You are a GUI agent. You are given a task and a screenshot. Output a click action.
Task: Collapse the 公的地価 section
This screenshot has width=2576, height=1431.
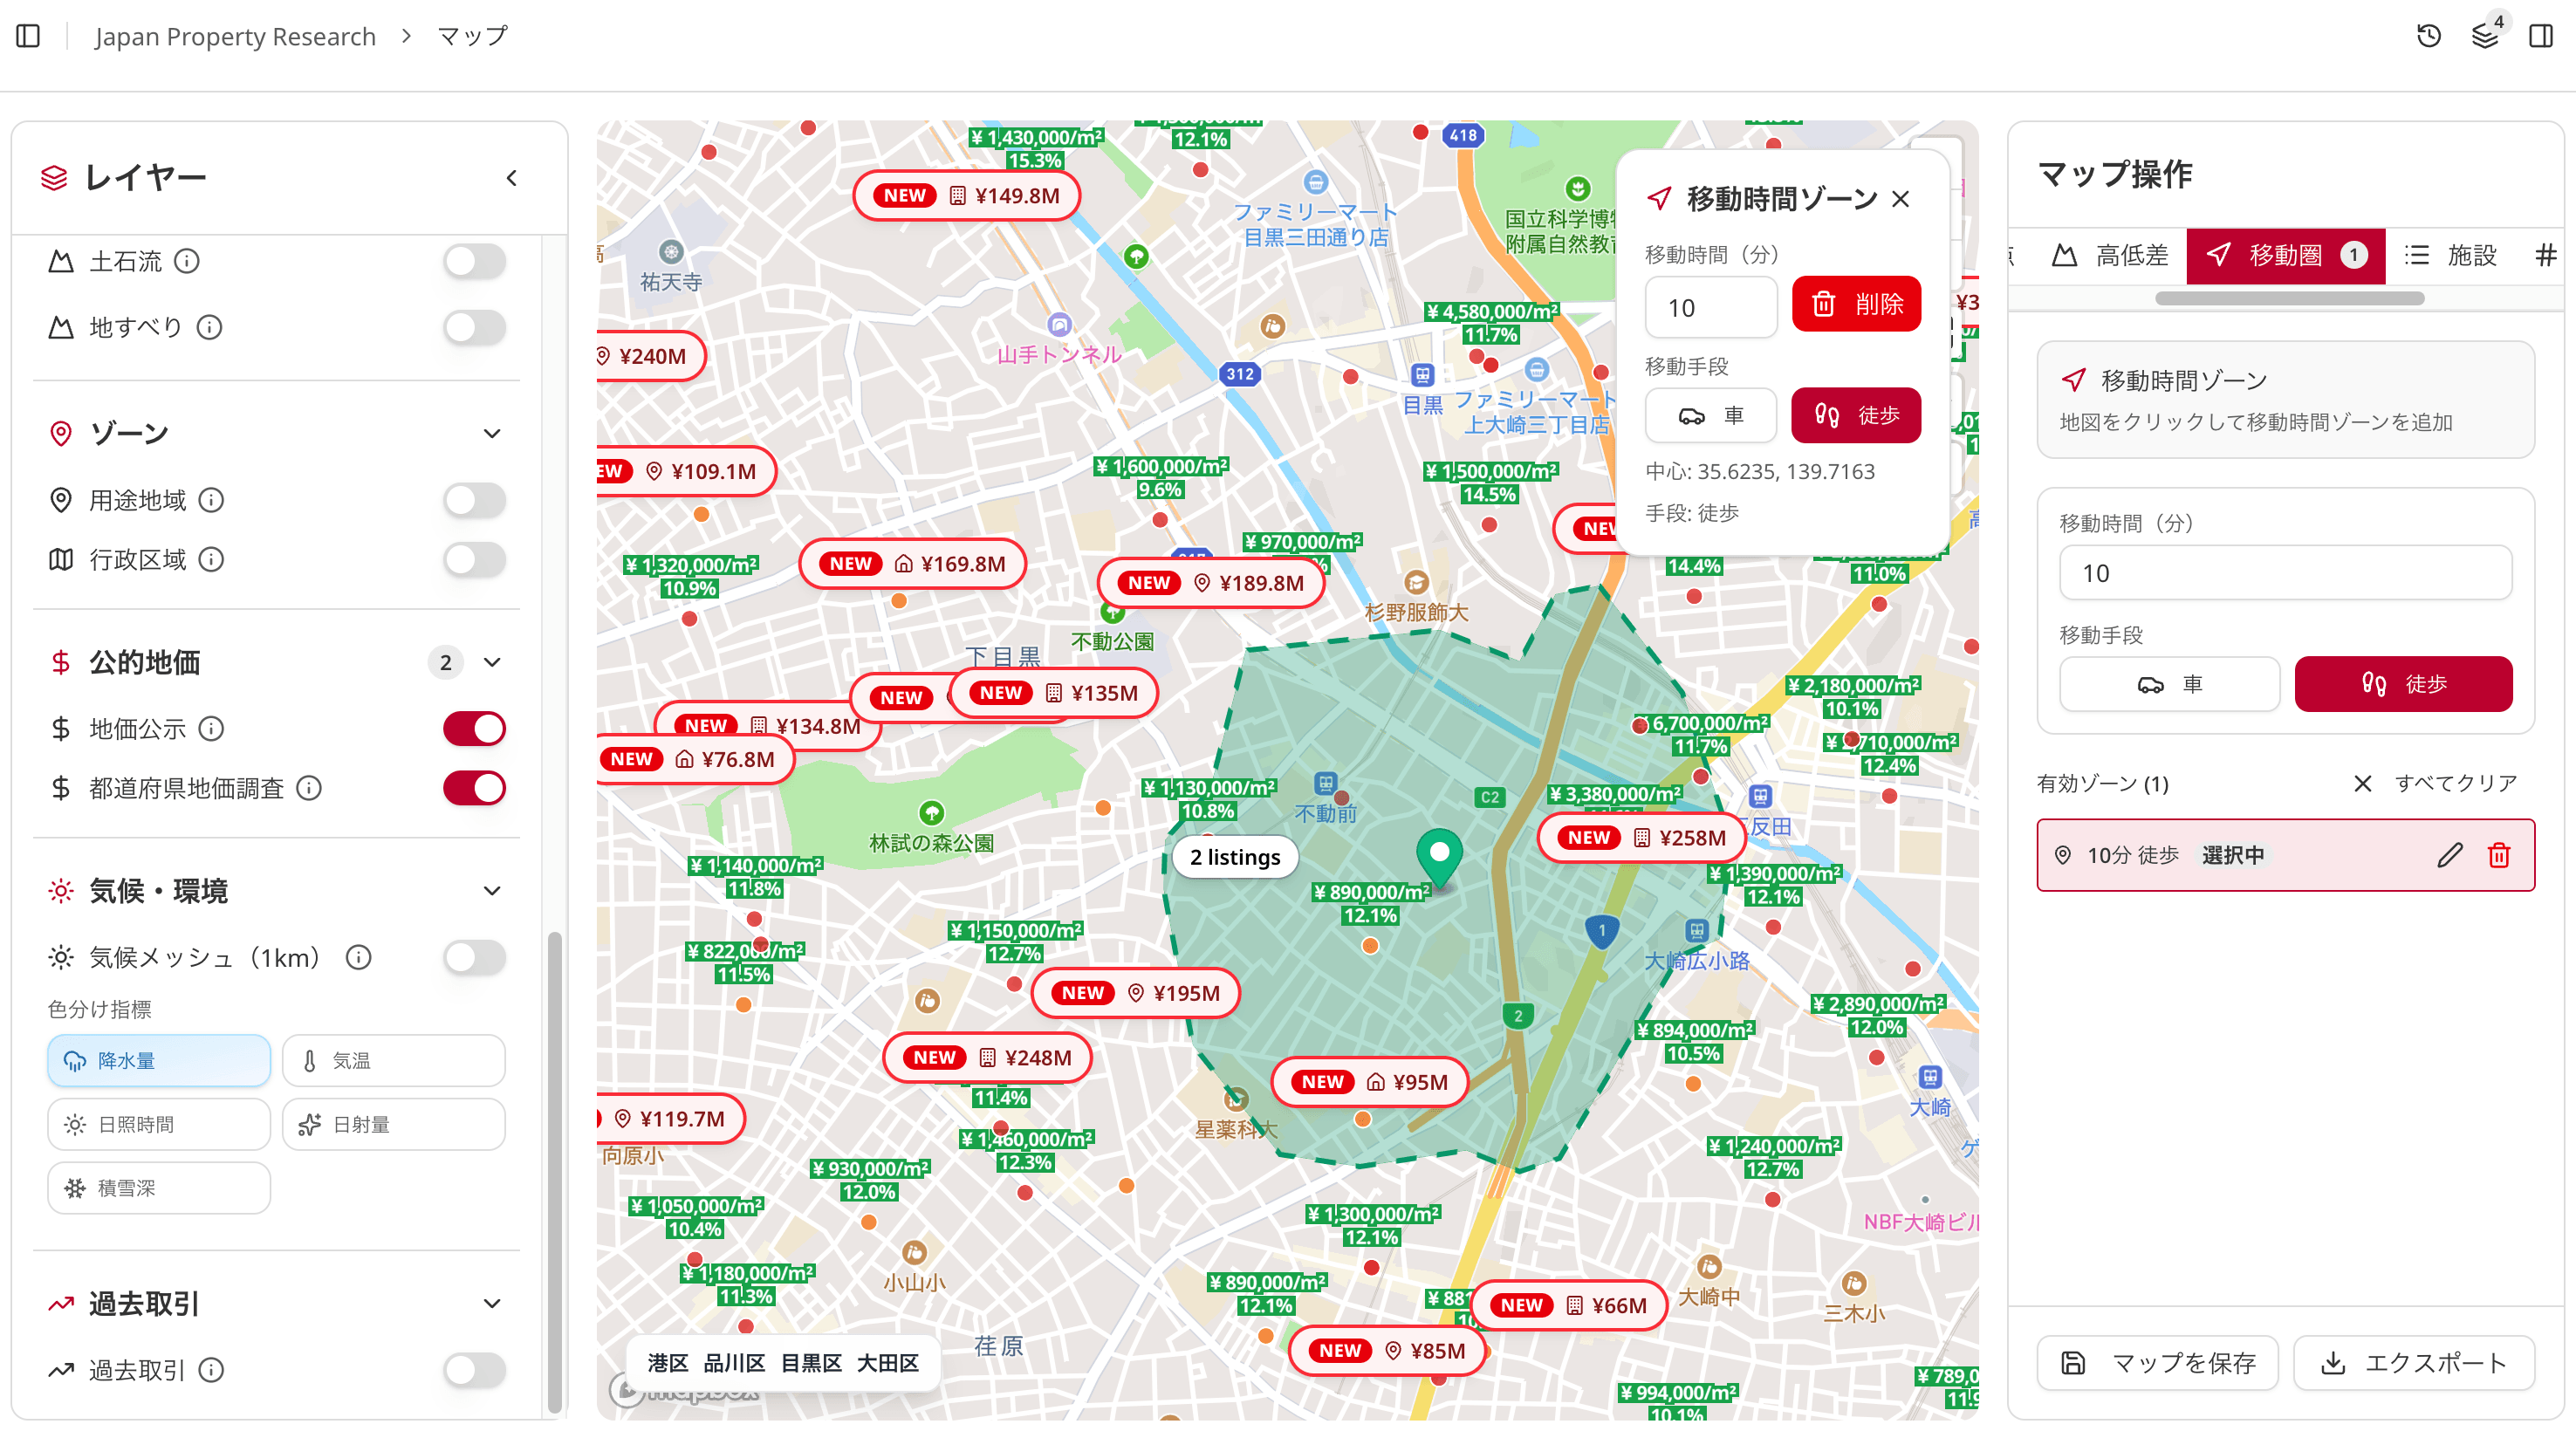(x=492, y=662)
